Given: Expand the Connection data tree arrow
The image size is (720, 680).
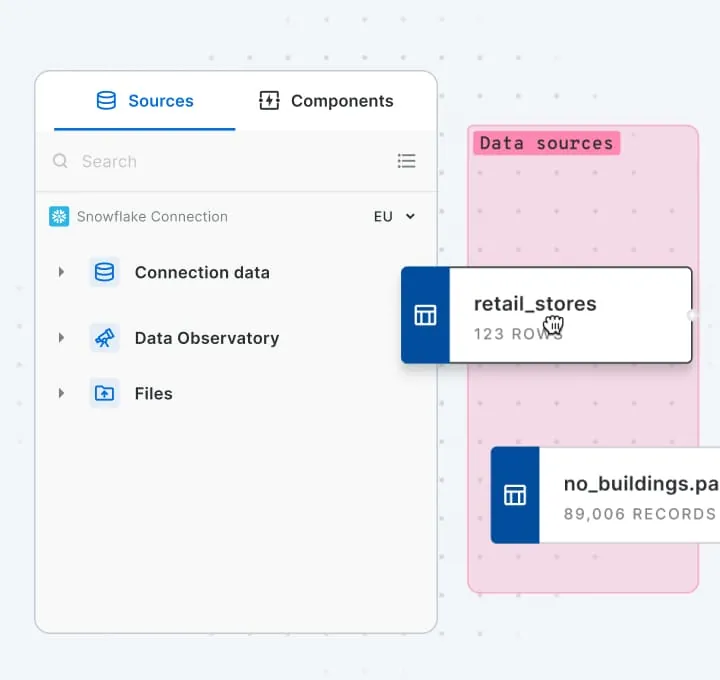Looking at the screenshot, I should click(x=61, y=272).
